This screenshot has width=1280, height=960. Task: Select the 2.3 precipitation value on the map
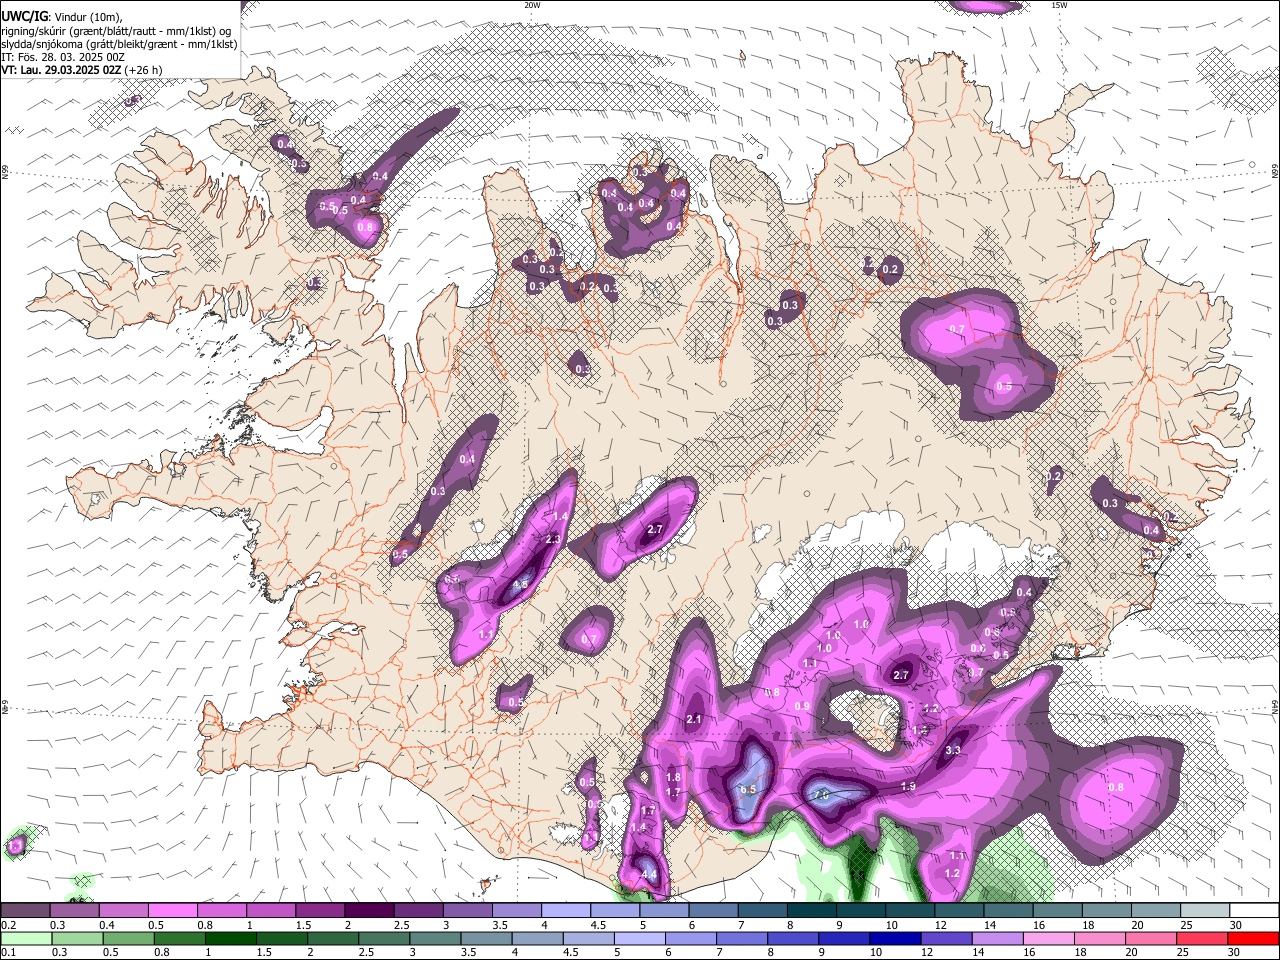553,539
